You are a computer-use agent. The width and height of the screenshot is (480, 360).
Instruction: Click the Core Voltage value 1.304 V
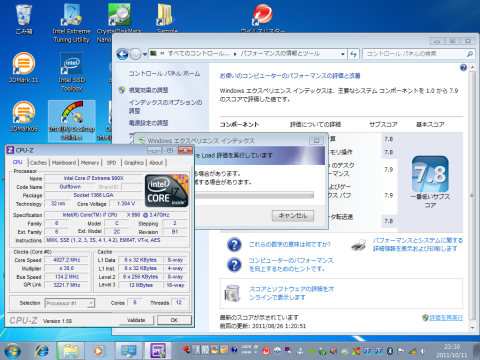point(126,203)
